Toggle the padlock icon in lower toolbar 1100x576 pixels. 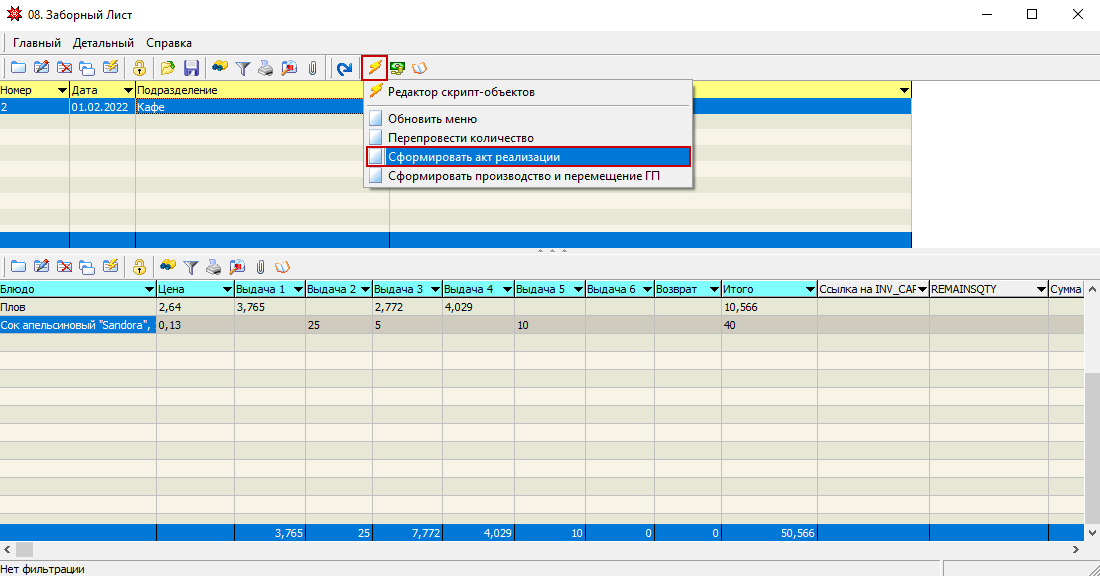(140, 267)
